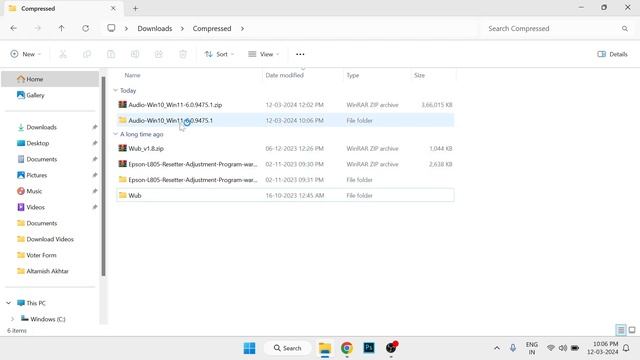Screen dimensions: 640x360
Task: Collapse the A long time ago group
Action: [116, 134]
